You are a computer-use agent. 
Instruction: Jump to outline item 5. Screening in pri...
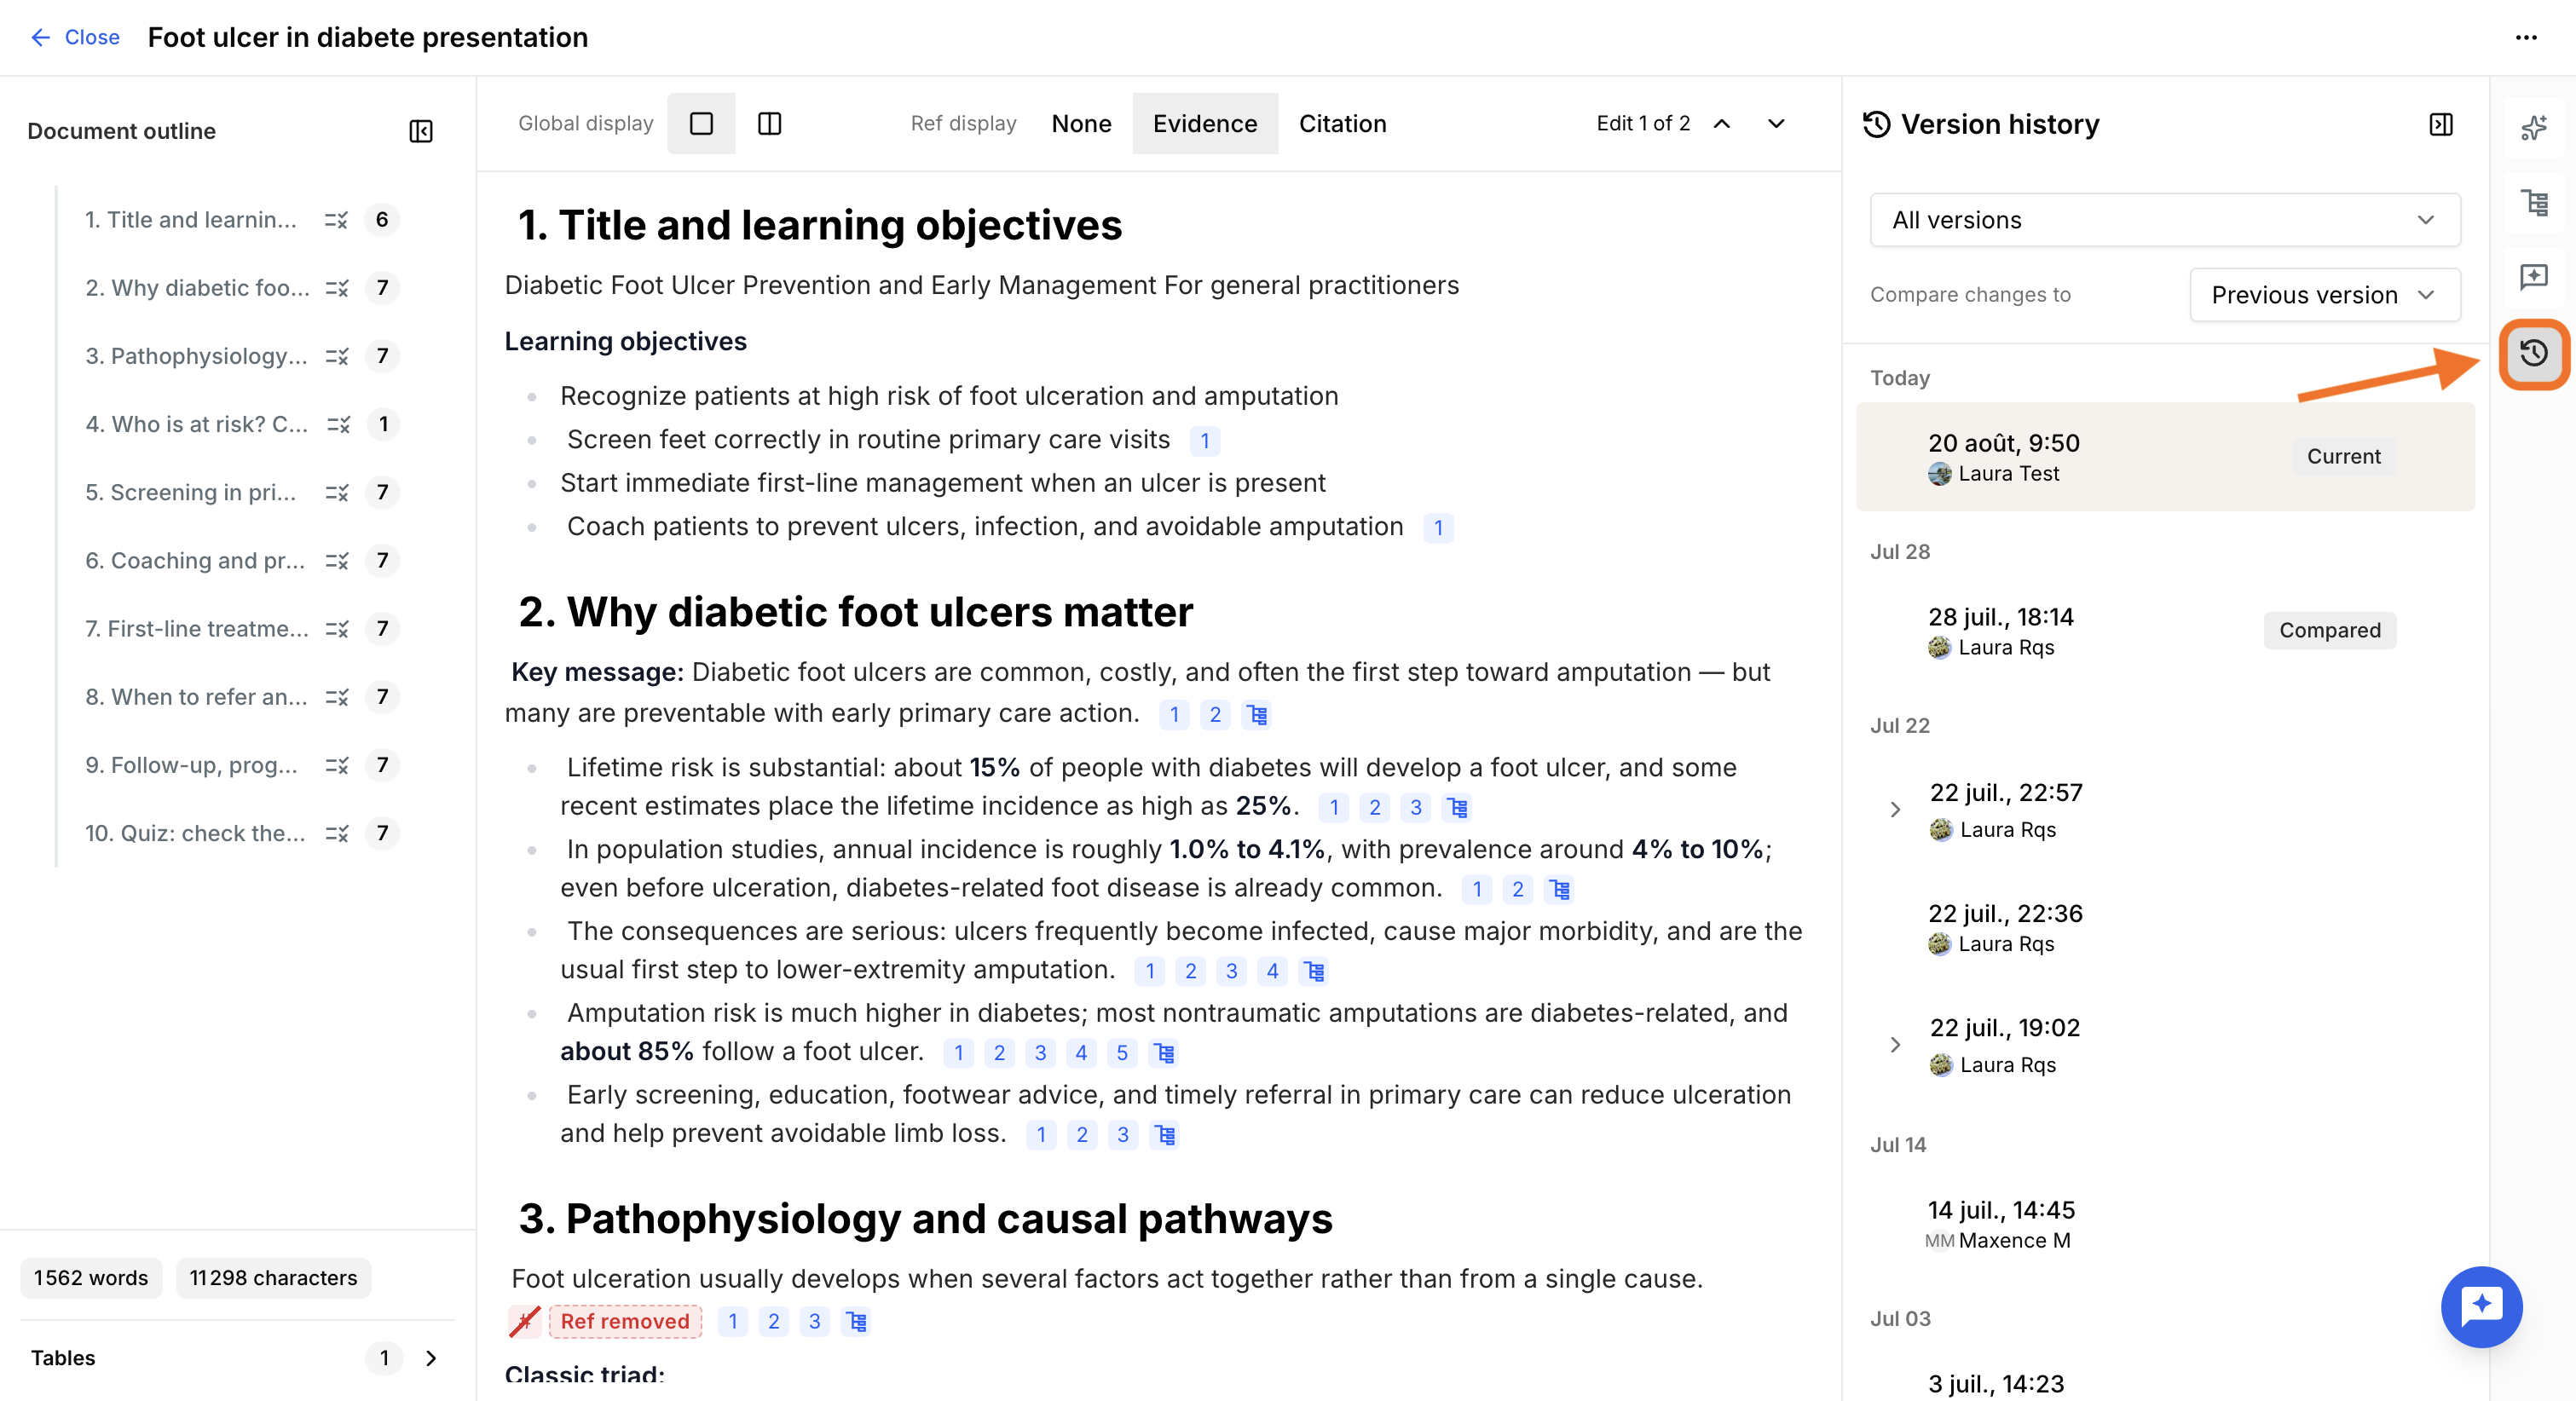190,492
